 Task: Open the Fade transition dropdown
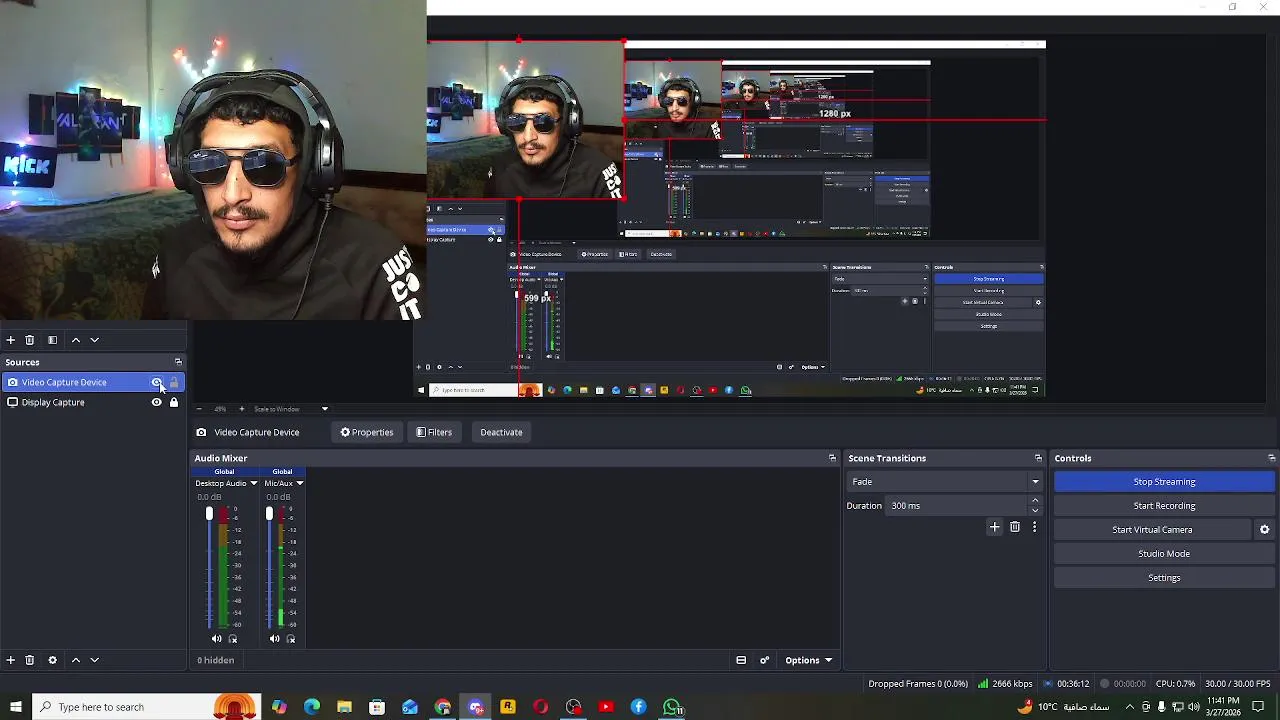point(945,482)
